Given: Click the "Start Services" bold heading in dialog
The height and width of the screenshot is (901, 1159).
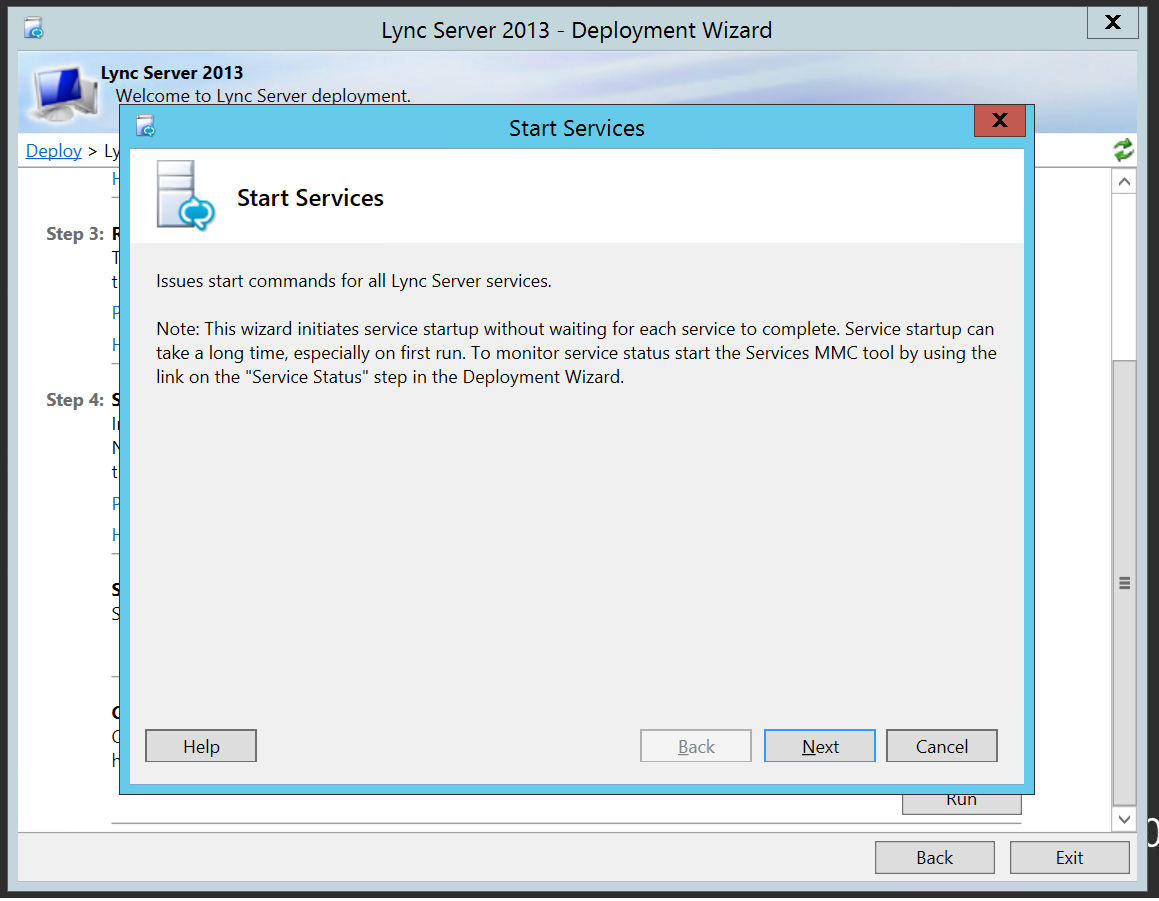Looking at the screenshot, I should pos(310,198).
